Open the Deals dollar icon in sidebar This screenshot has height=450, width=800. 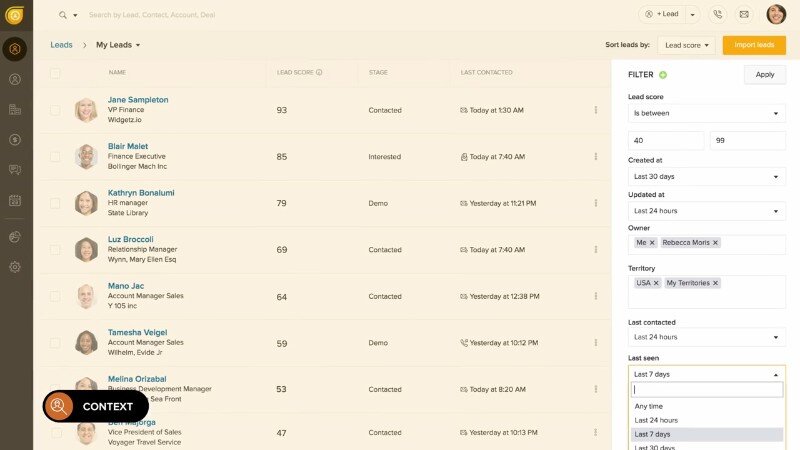tap(15, 140)
